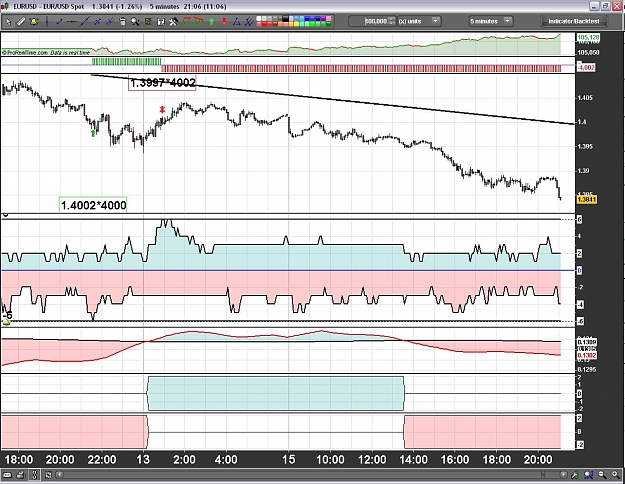
Task: Click the EURUSD window title icon
Action: click(x=5, y=6)
